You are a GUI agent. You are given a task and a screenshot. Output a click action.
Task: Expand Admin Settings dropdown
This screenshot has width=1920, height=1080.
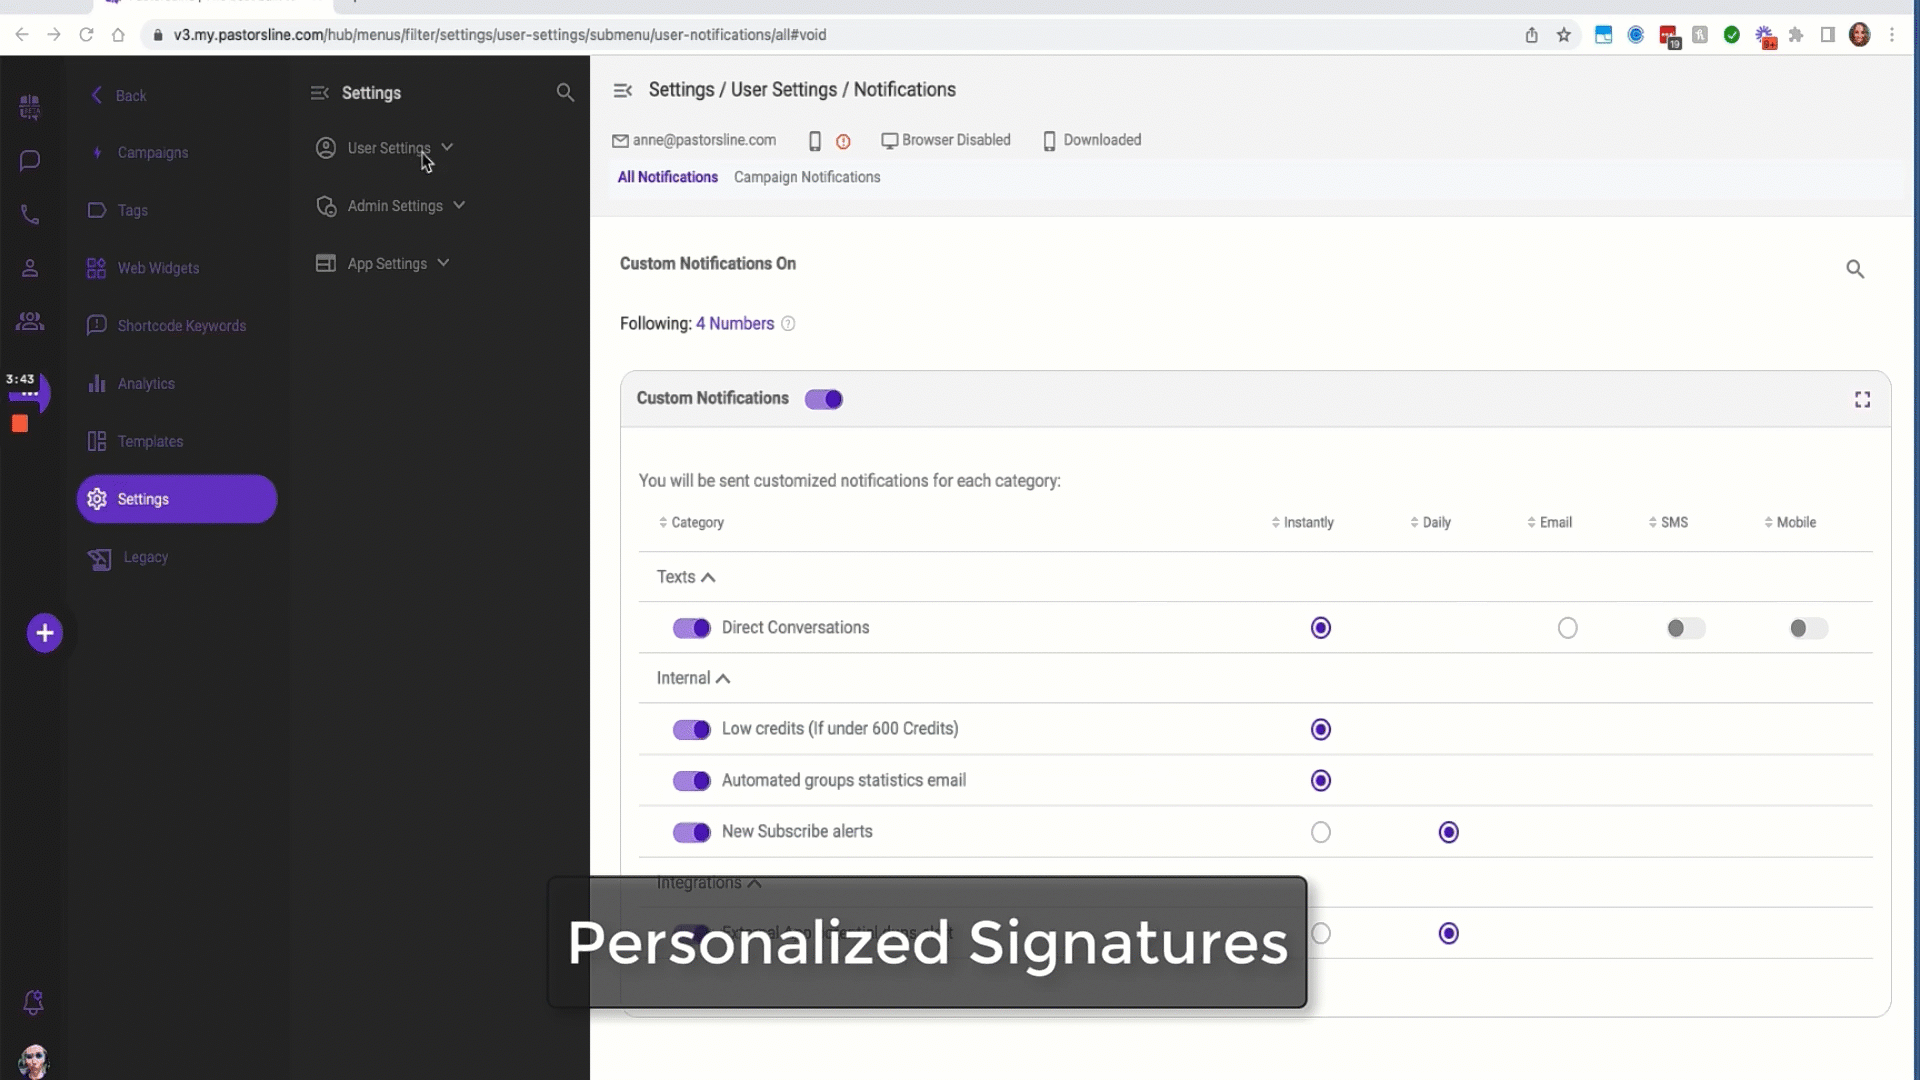[391, 206]
